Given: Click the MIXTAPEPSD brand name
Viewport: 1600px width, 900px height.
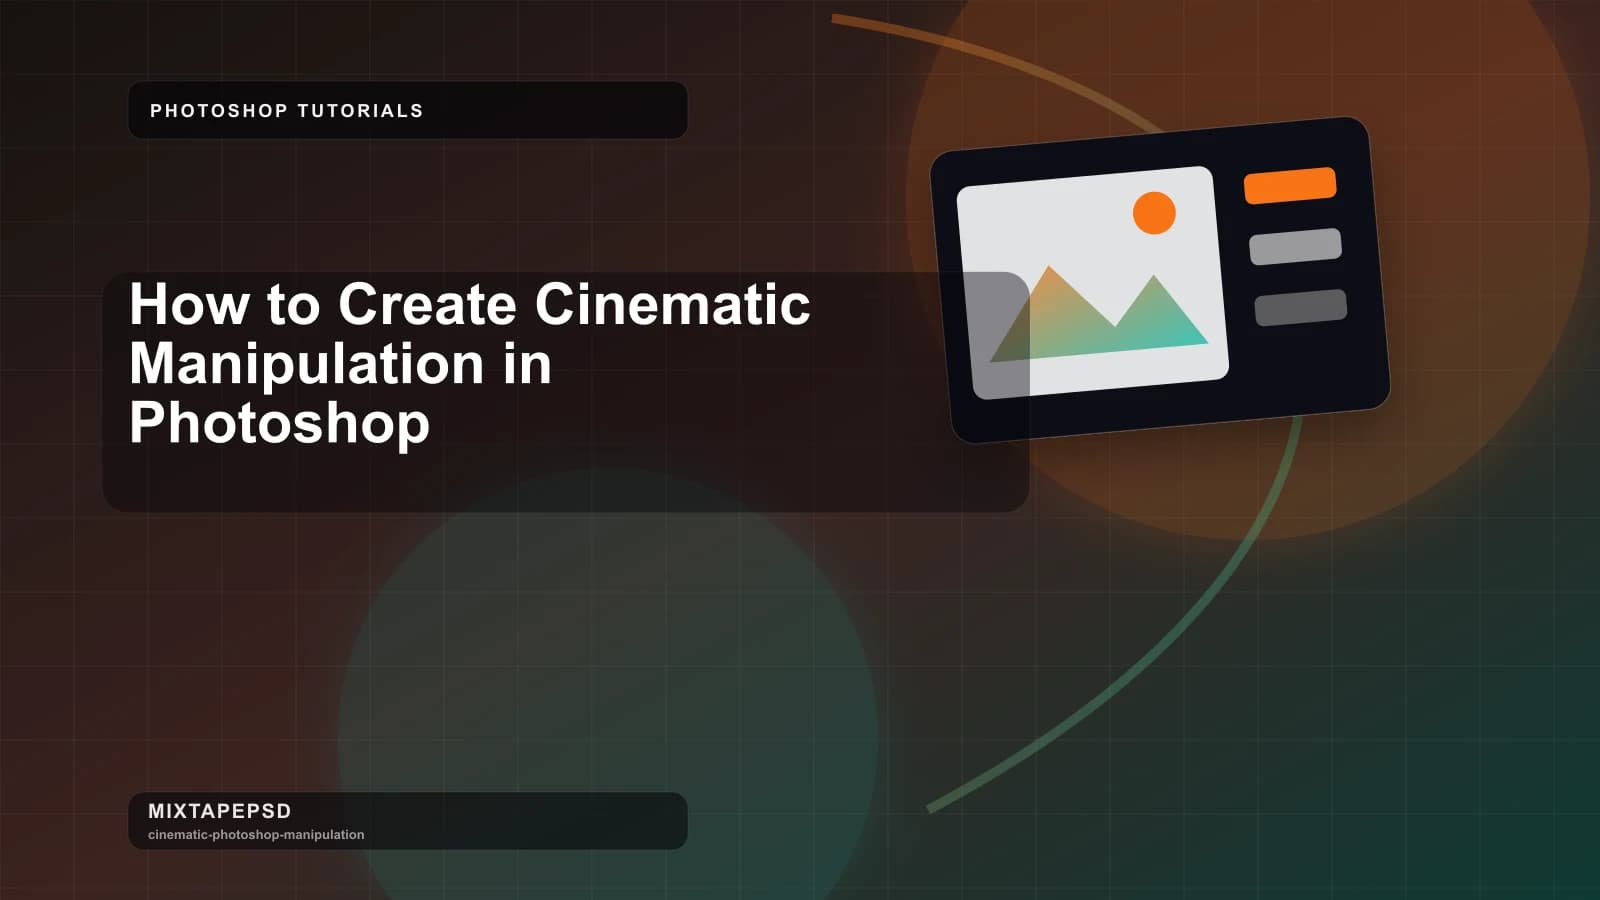Looking at the screenshot, I should (x=220, y=811).
